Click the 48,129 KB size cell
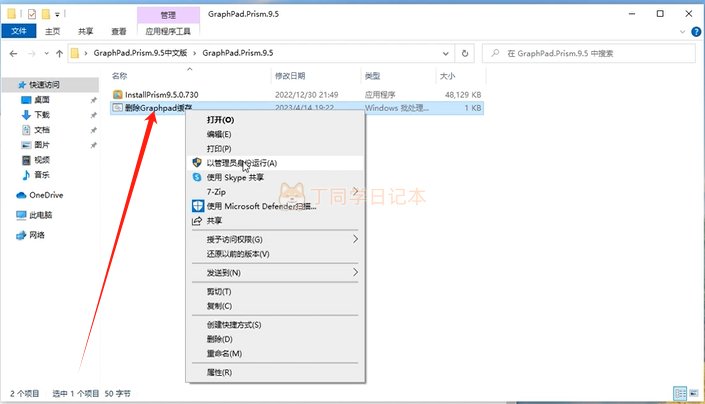The image size is (705, 404). pyautogui.click(x=463, y=95)
